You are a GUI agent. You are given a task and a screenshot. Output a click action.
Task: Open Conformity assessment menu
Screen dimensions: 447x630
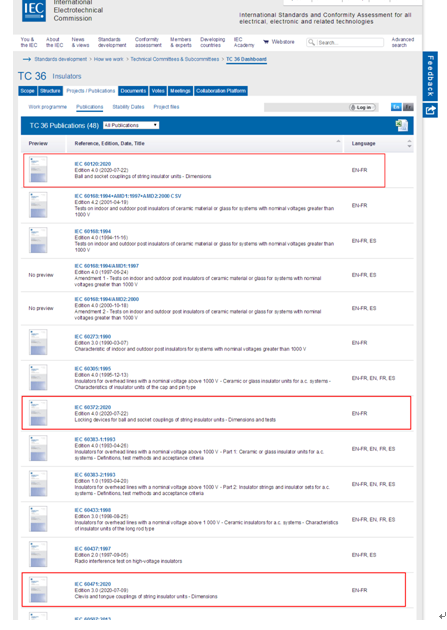[x=148, y=42]
